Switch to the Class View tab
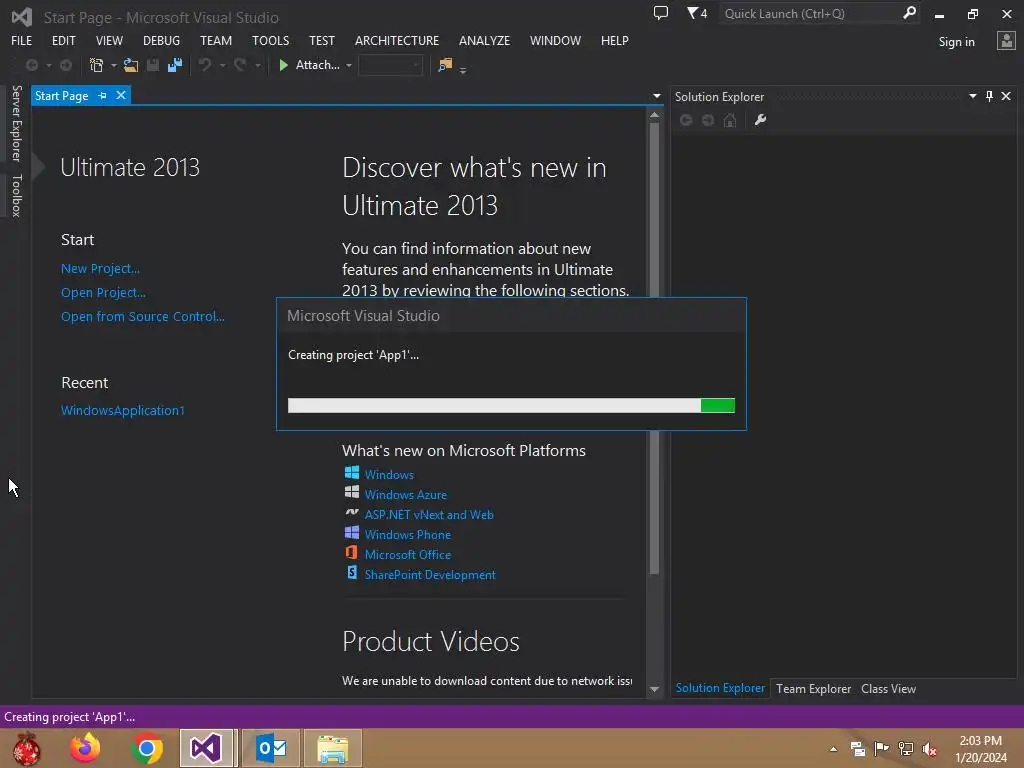The height and width of the screenshot is (768, 1024). (888, 688)
